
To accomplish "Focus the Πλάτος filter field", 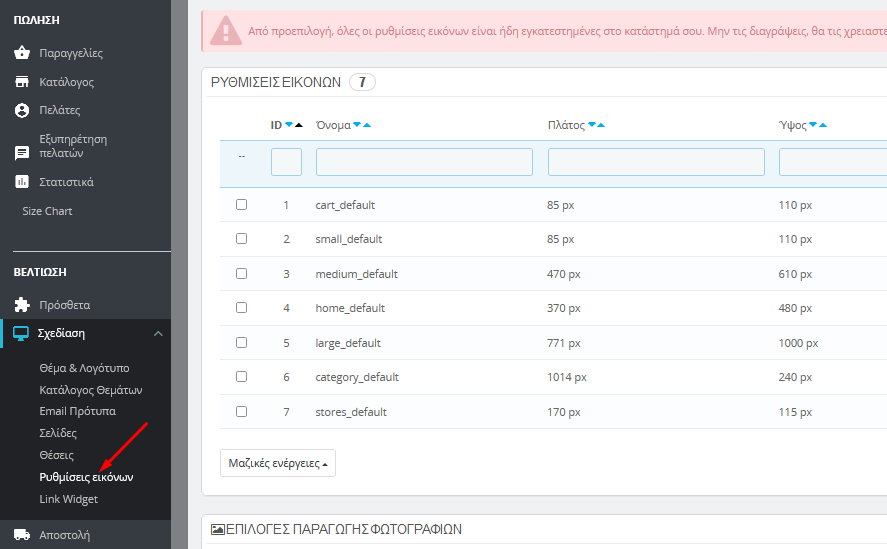I will [x=656, y=162].
